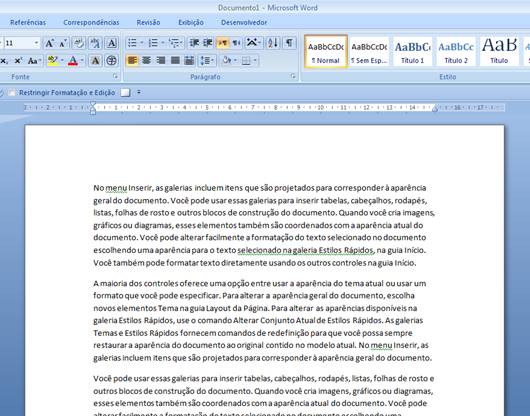
Task: Click the underlined word "menu" in first line
Action: [116, 188]
